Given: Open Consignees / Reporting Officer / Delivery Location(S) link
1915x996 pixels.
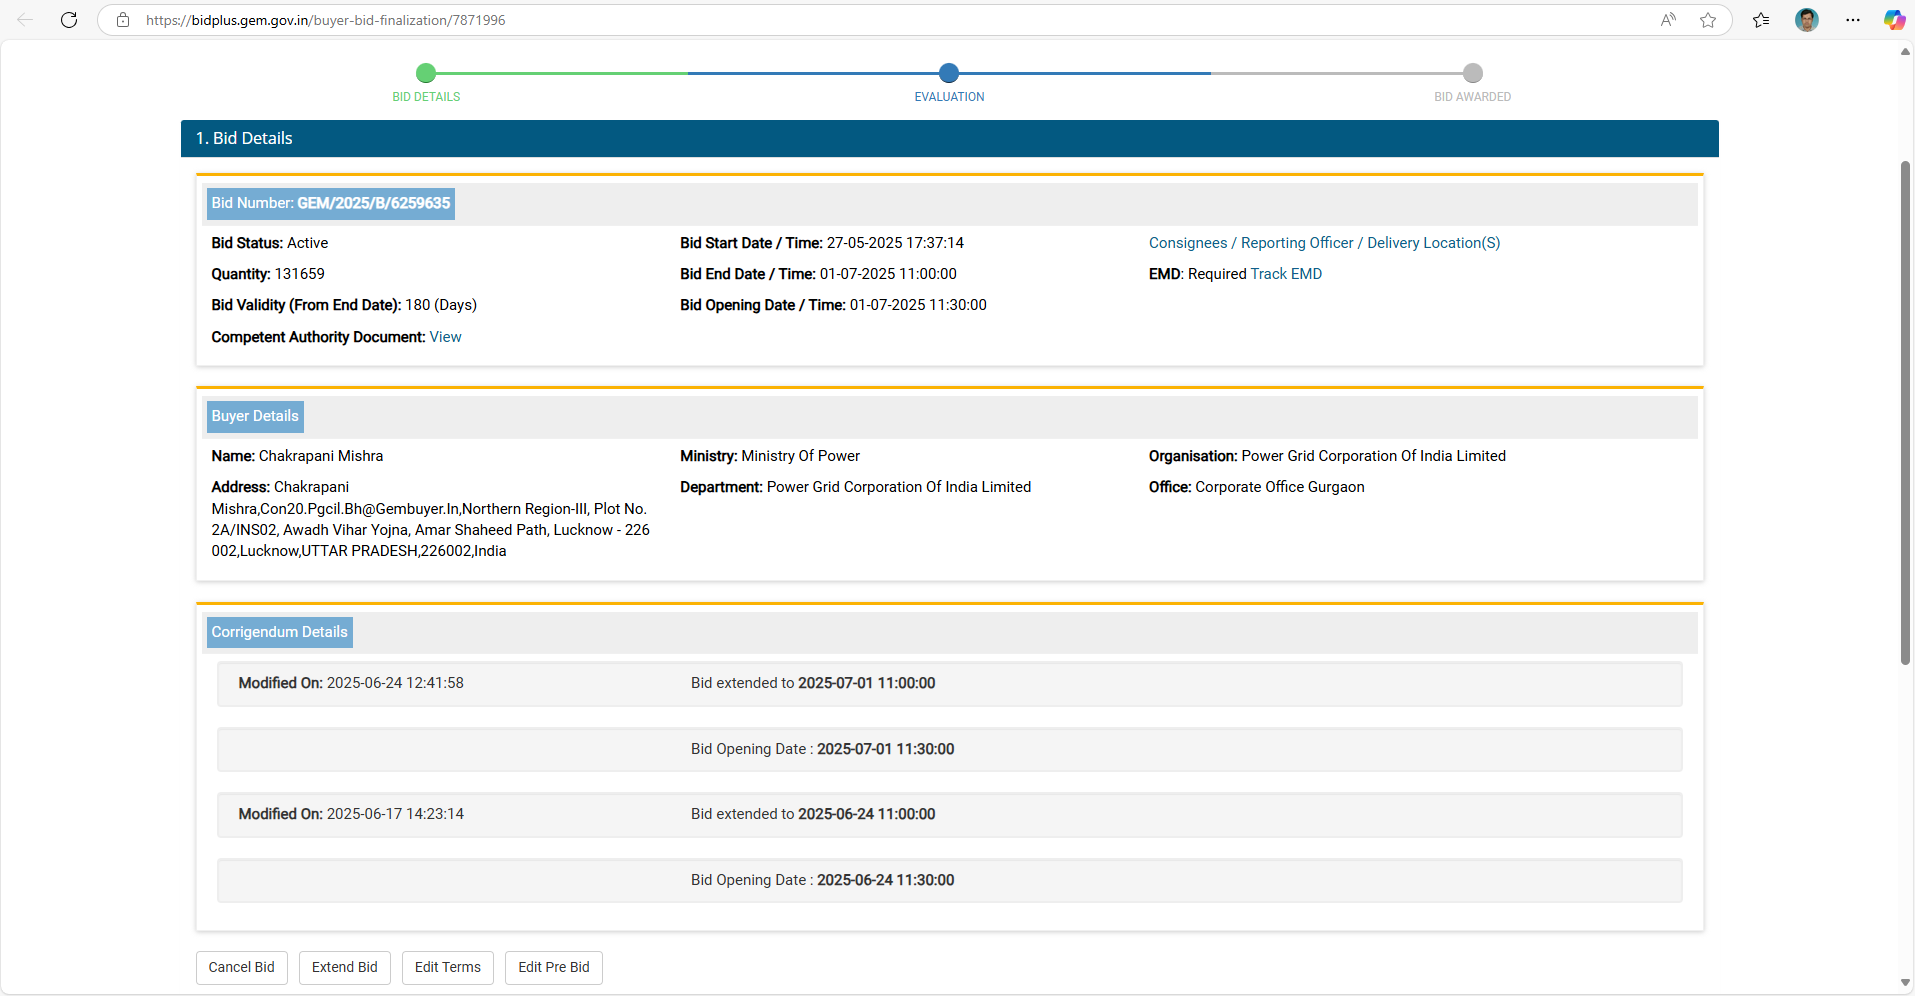Looking at the screenshot, I should pos(1324,243).
